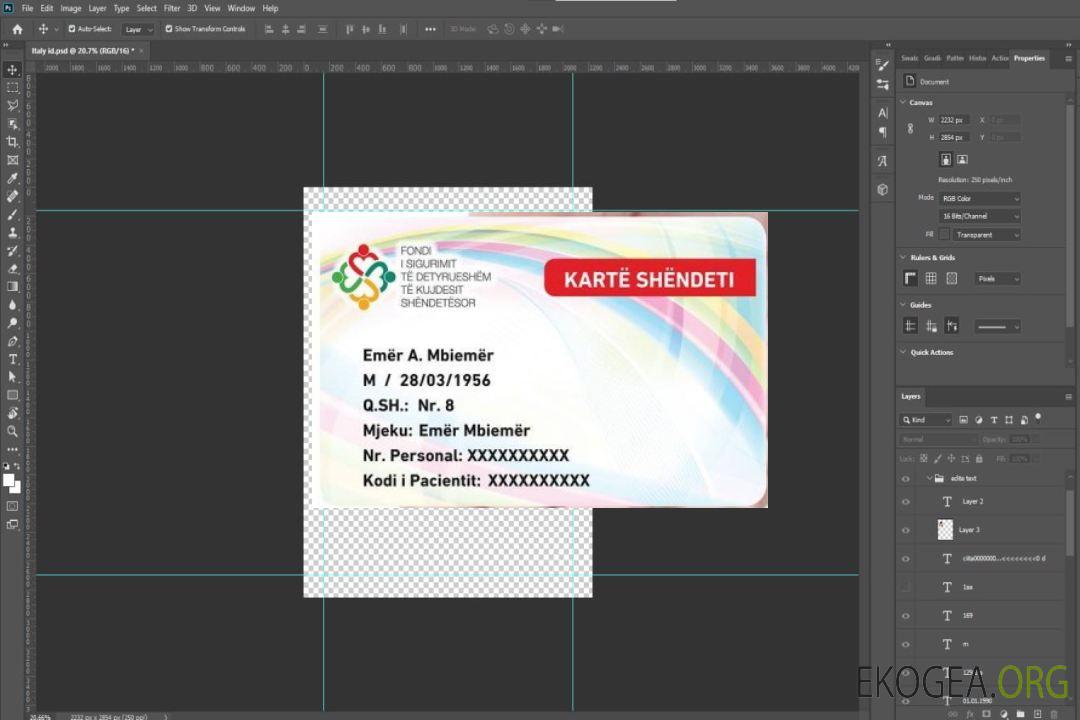Open the Pixels ruler units dropdown
1080x720 pixels.
tap(997, 279)
